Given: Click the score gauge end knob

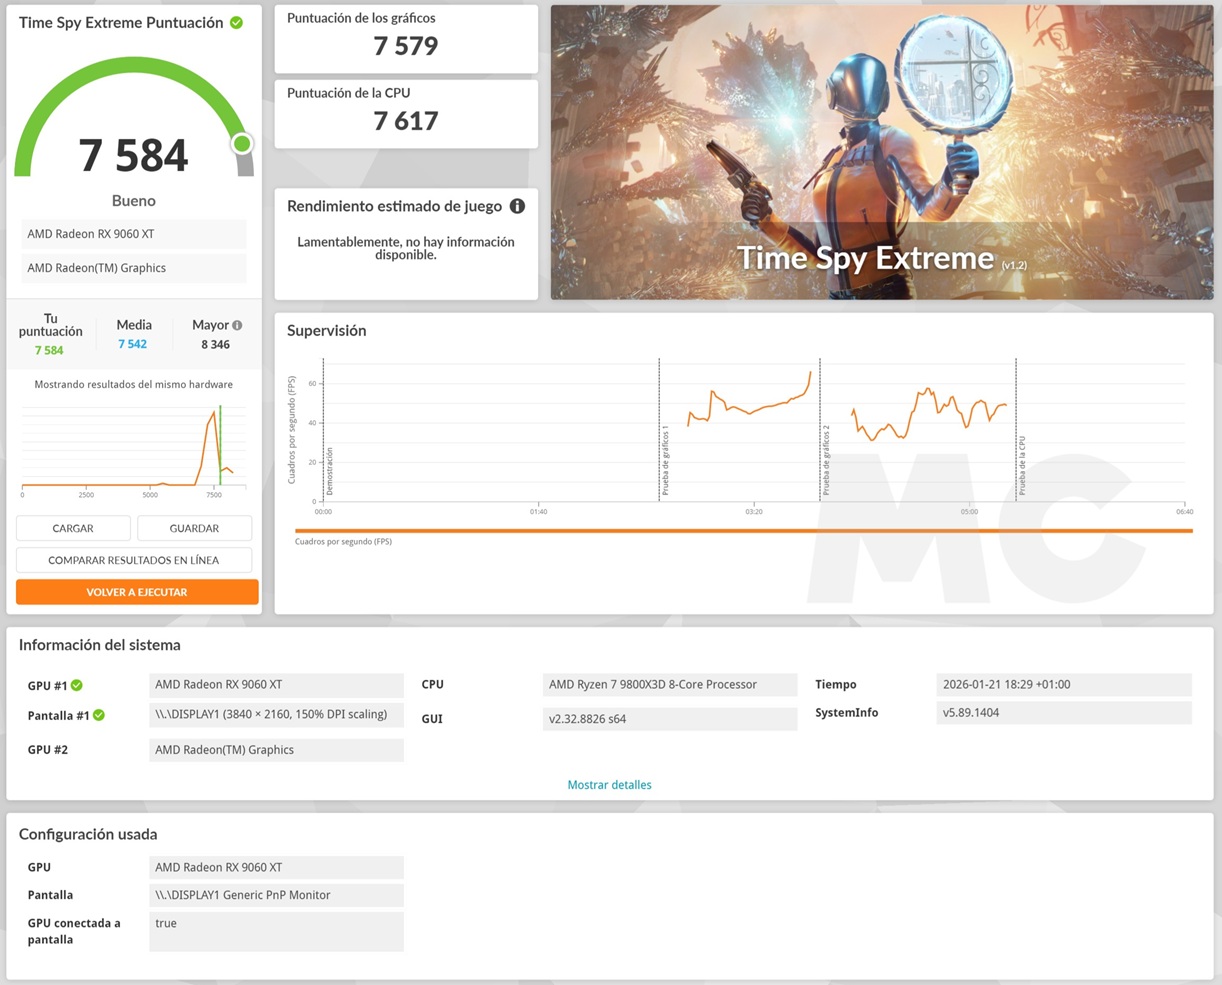Looking at the screenshot, I should click(242, 144).
